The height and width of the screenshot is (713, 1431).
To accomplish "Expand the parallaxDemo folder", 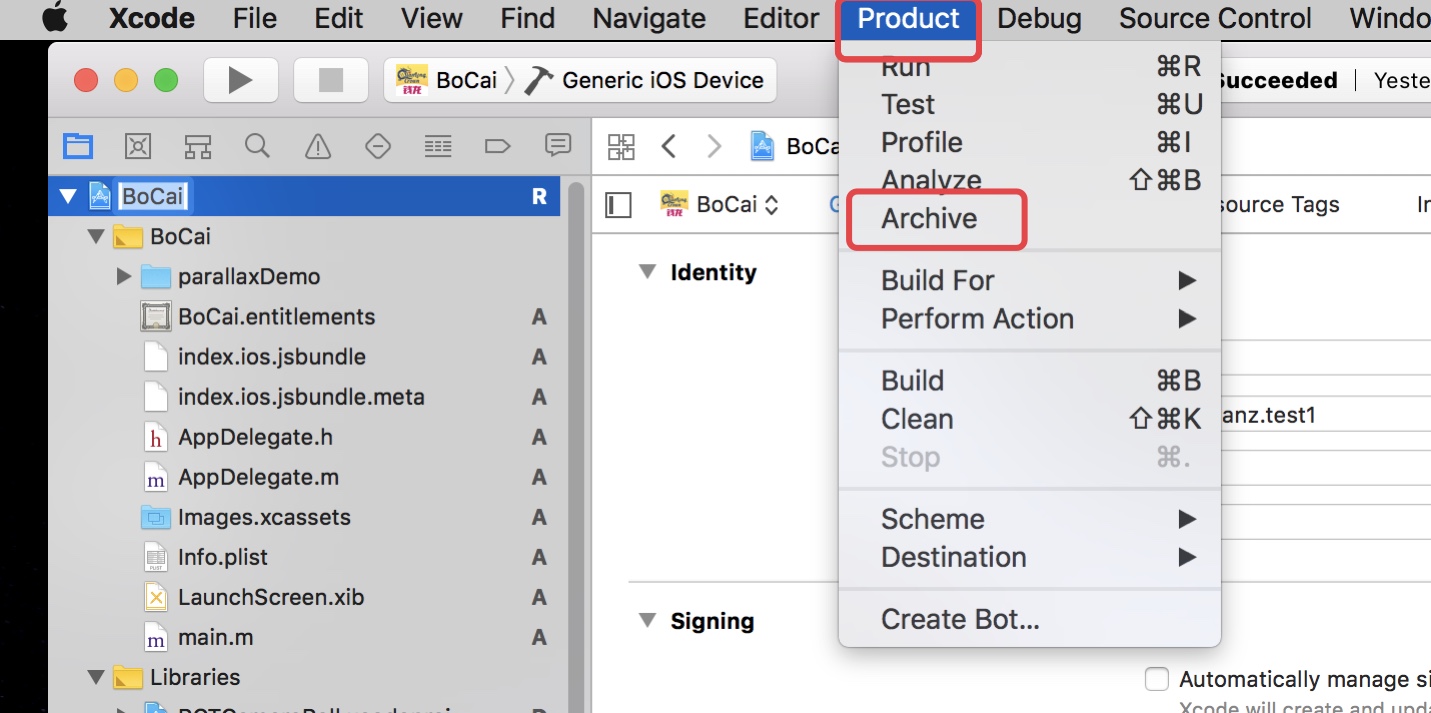I will pos(124,276).
